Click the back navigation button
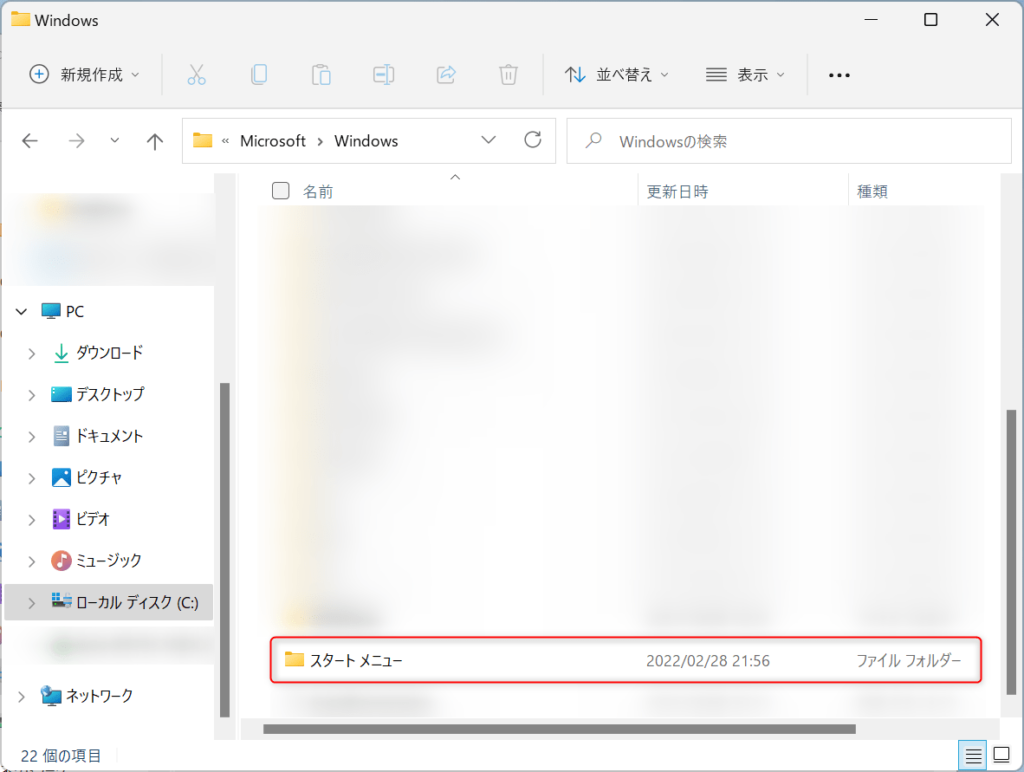This screenshot has height=772, width=1024. coord(30,140)
